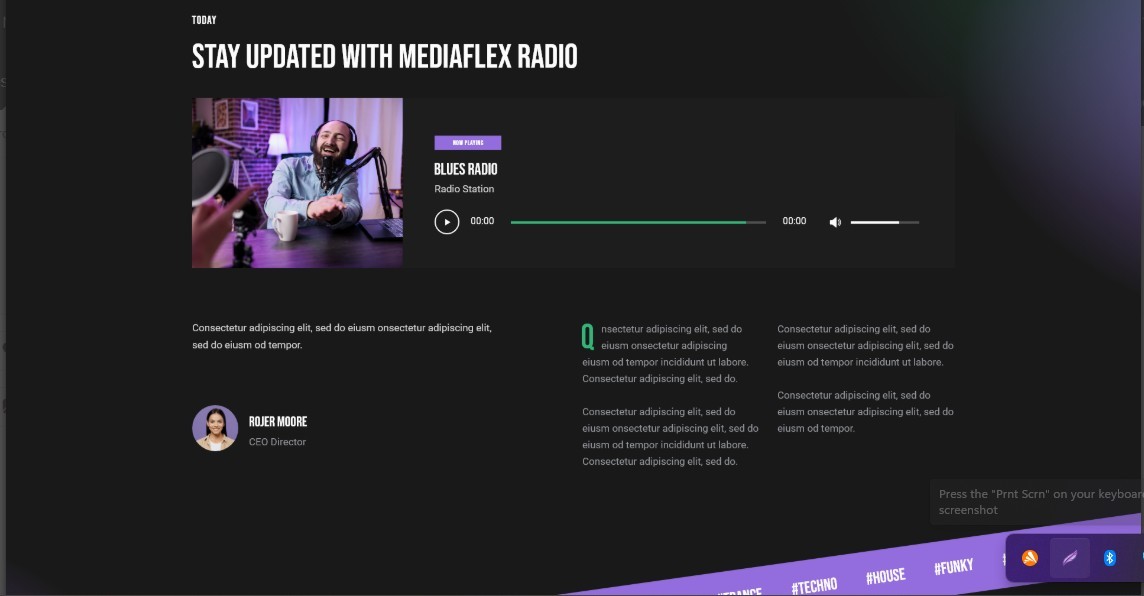This screenshot has height=596, width=1144.
Task: Adjust the volume slider
Action: coord(884,222)
